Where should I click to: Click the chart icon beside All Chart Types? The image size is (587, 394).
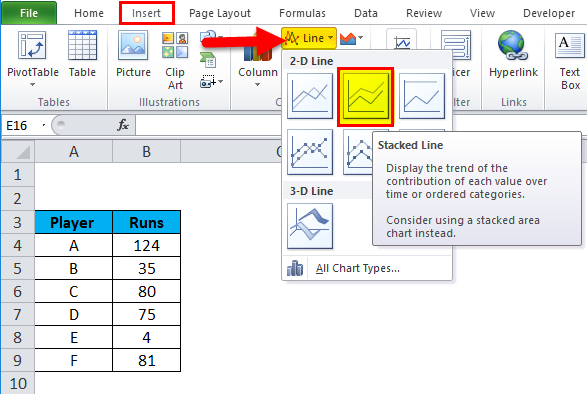pos(295,268)
